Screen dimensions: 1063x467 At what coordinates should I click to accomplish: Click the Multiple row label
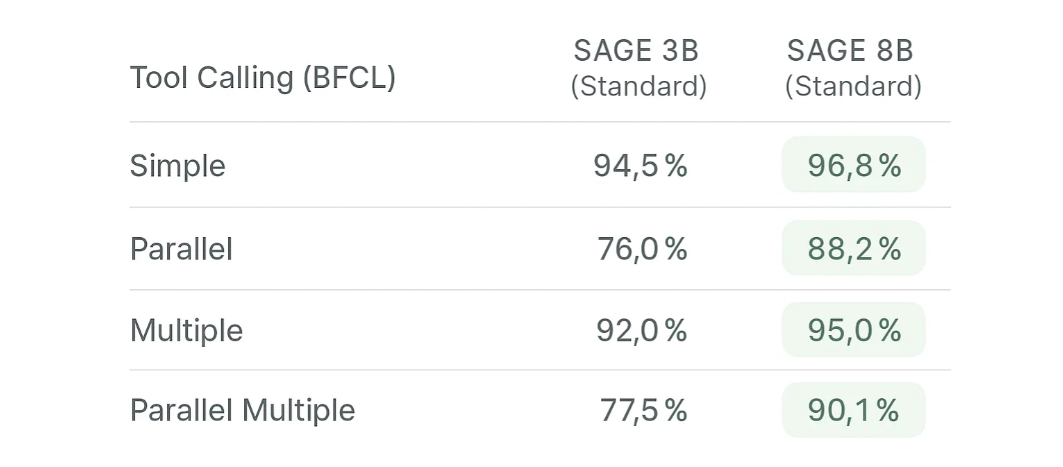[x=186, y=330]
